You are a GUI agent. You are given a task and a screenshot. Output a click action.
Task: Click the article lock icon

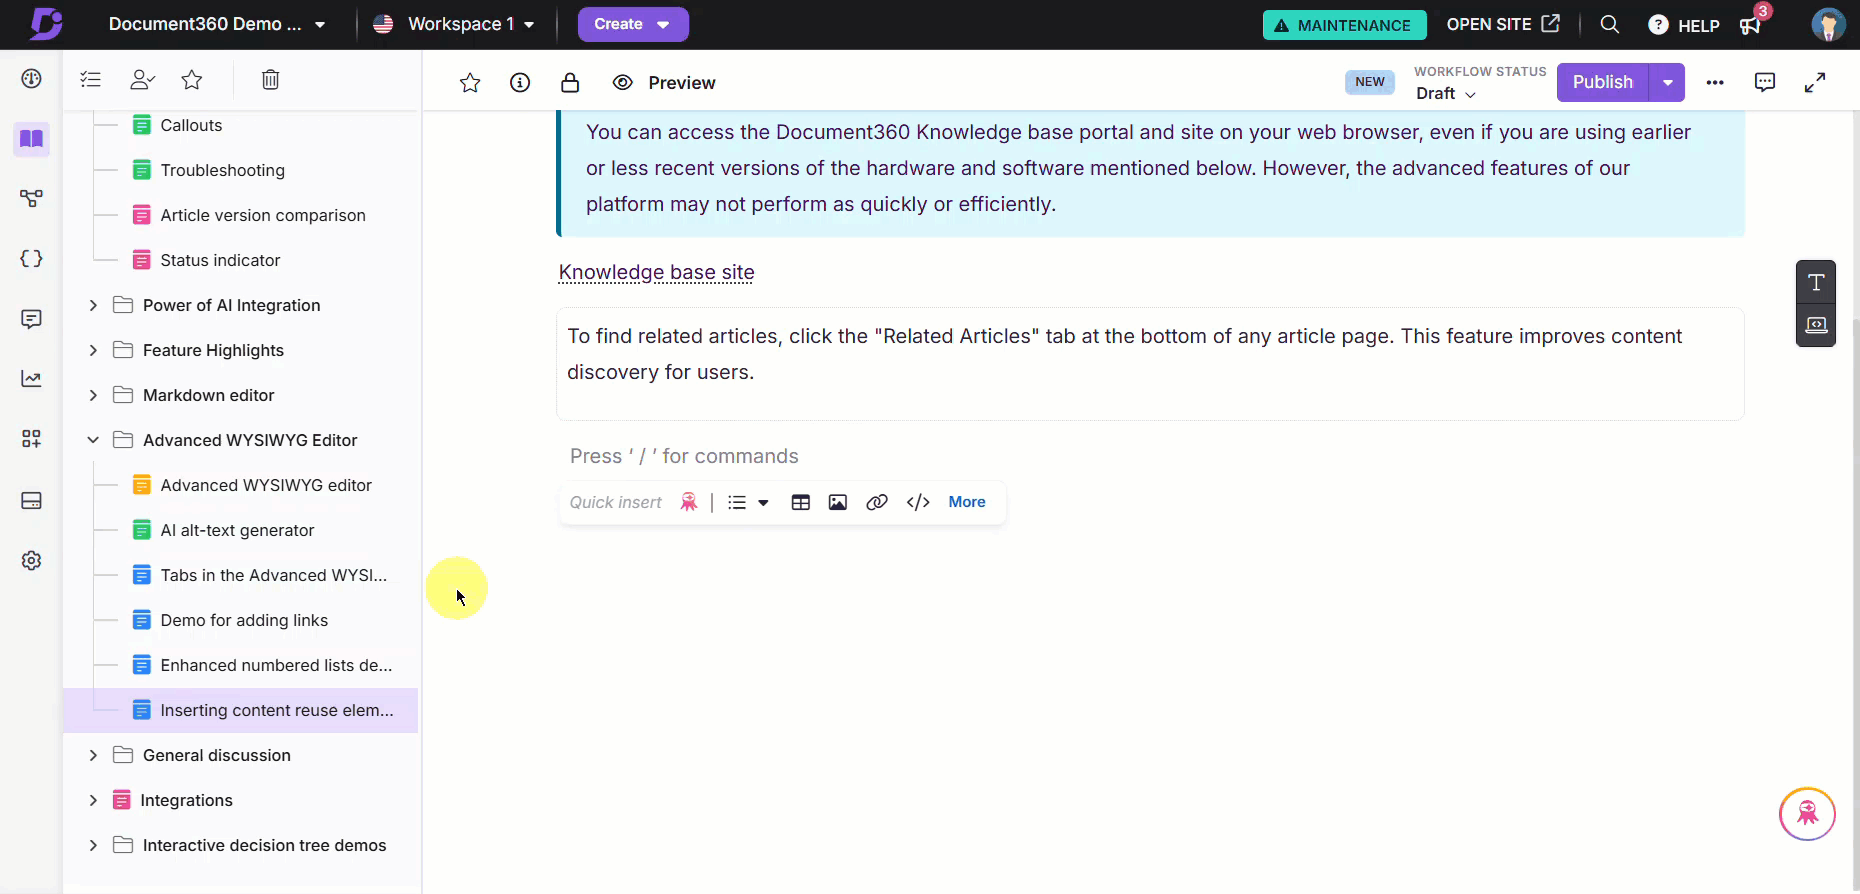point(570,83)
